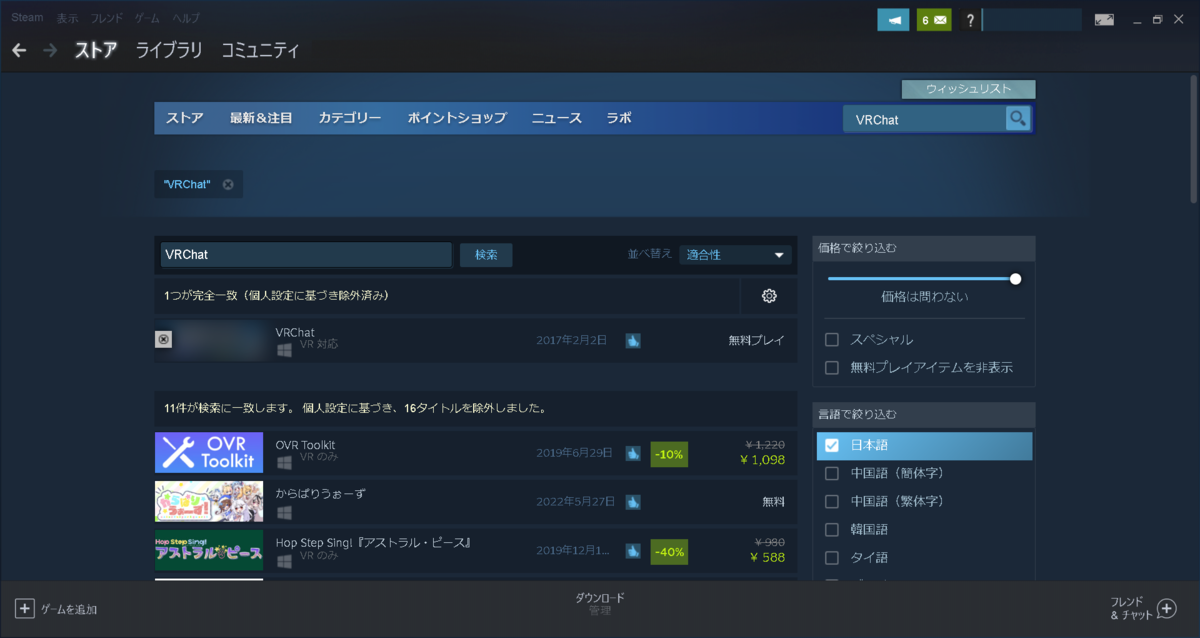Open the announcements megaphone icon
The image size is (1200, 638).
click(x=893, y=20)
